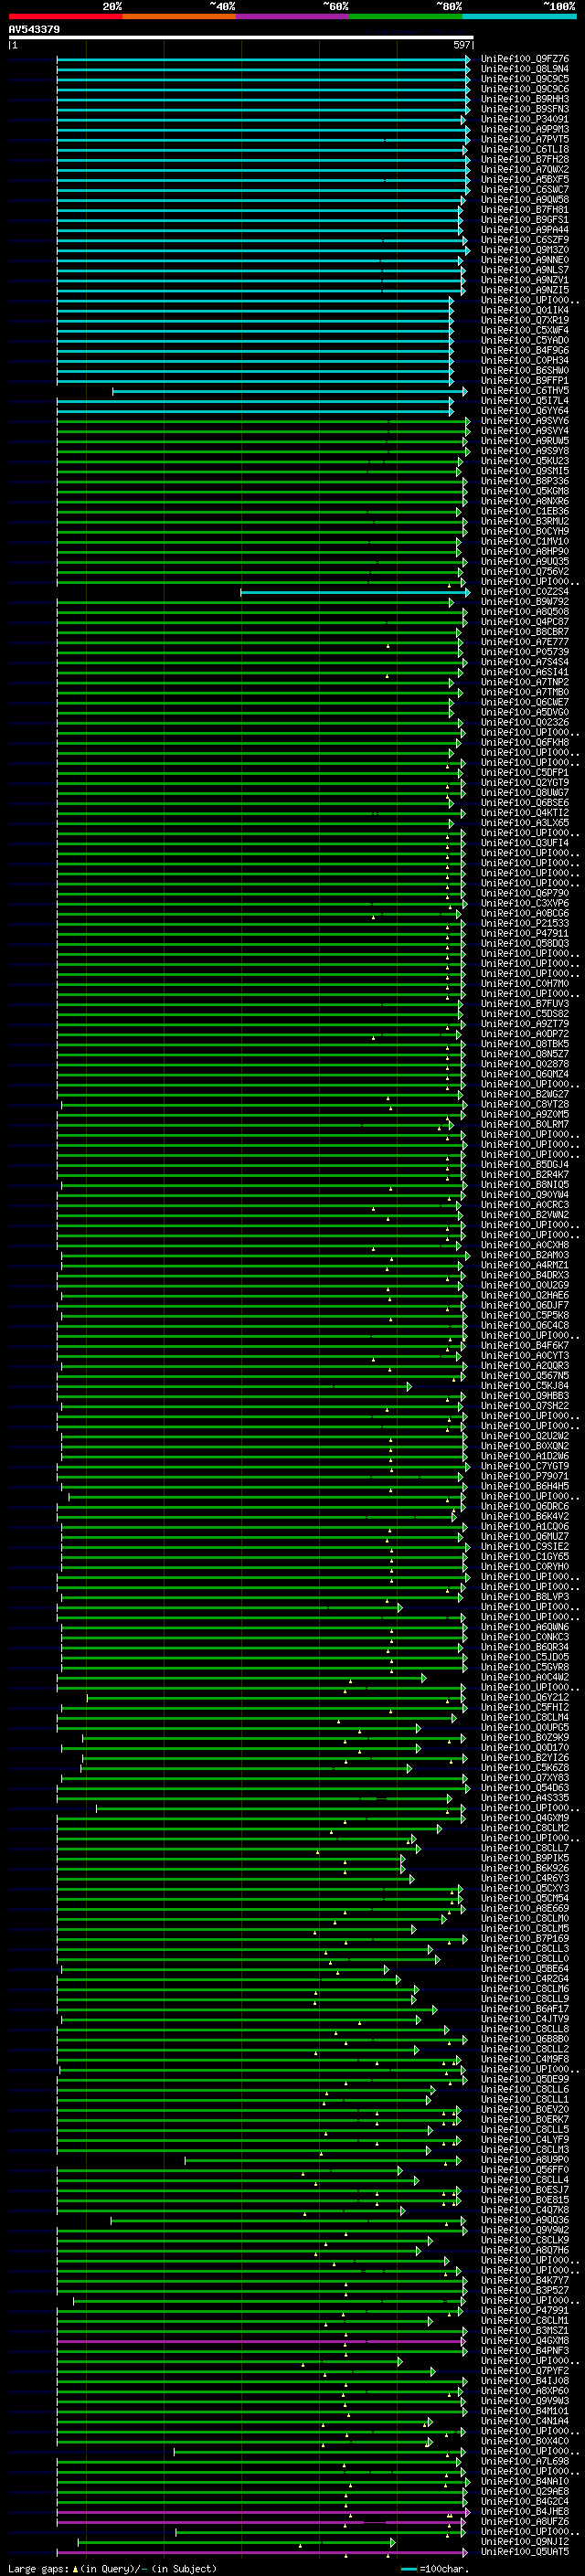This screenshot has width=585, height=2576.
Task: Click the UniRef100_A9SVY6 label
Action: coord(525,421)
